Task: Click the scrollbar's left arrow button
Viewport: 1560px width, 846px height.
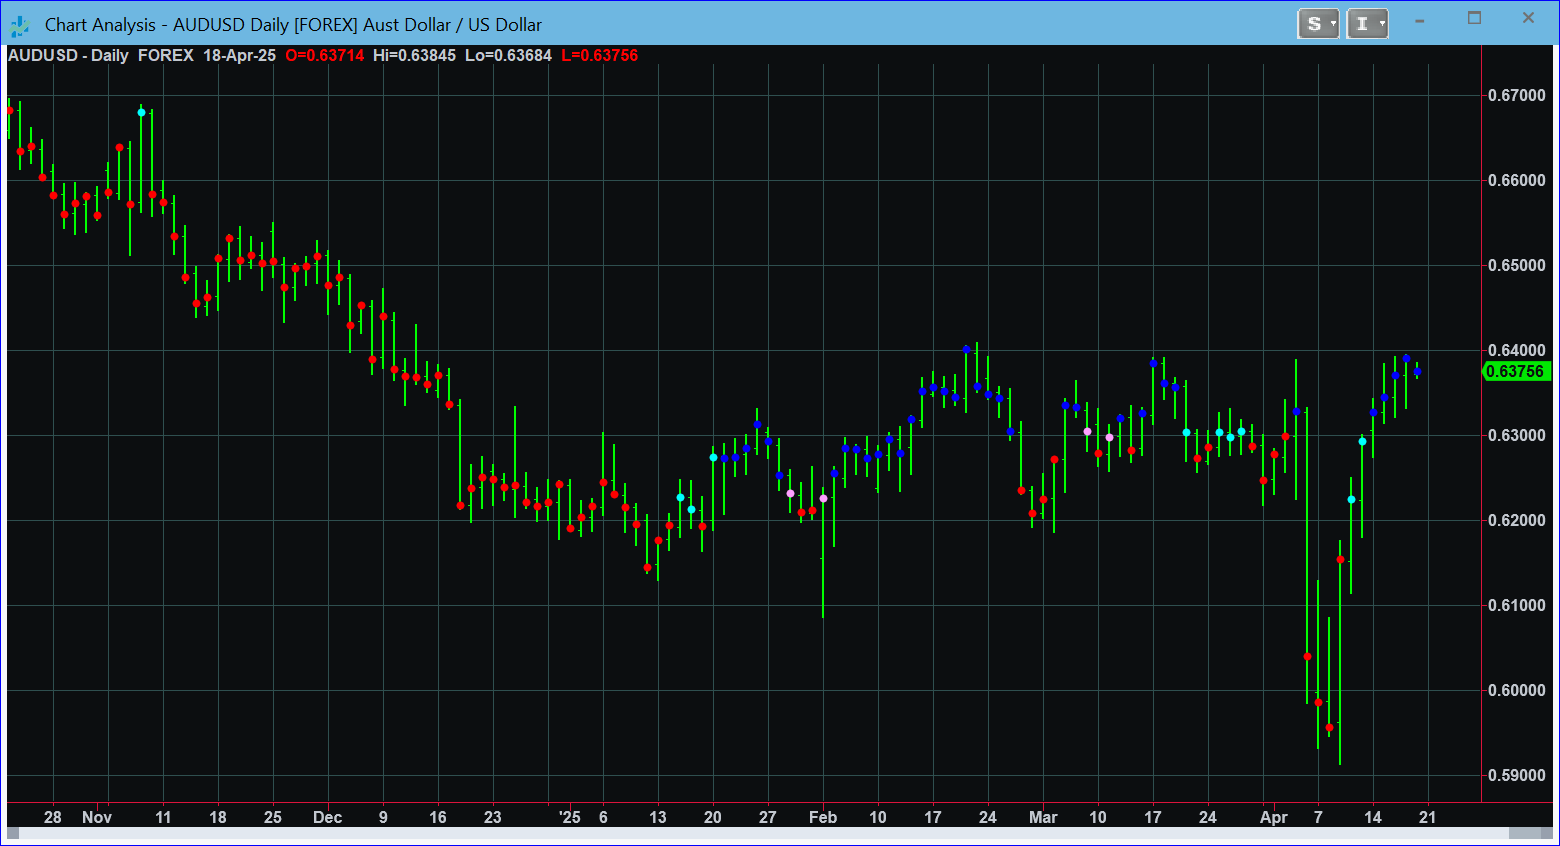Action: click(x=13, y=833)
